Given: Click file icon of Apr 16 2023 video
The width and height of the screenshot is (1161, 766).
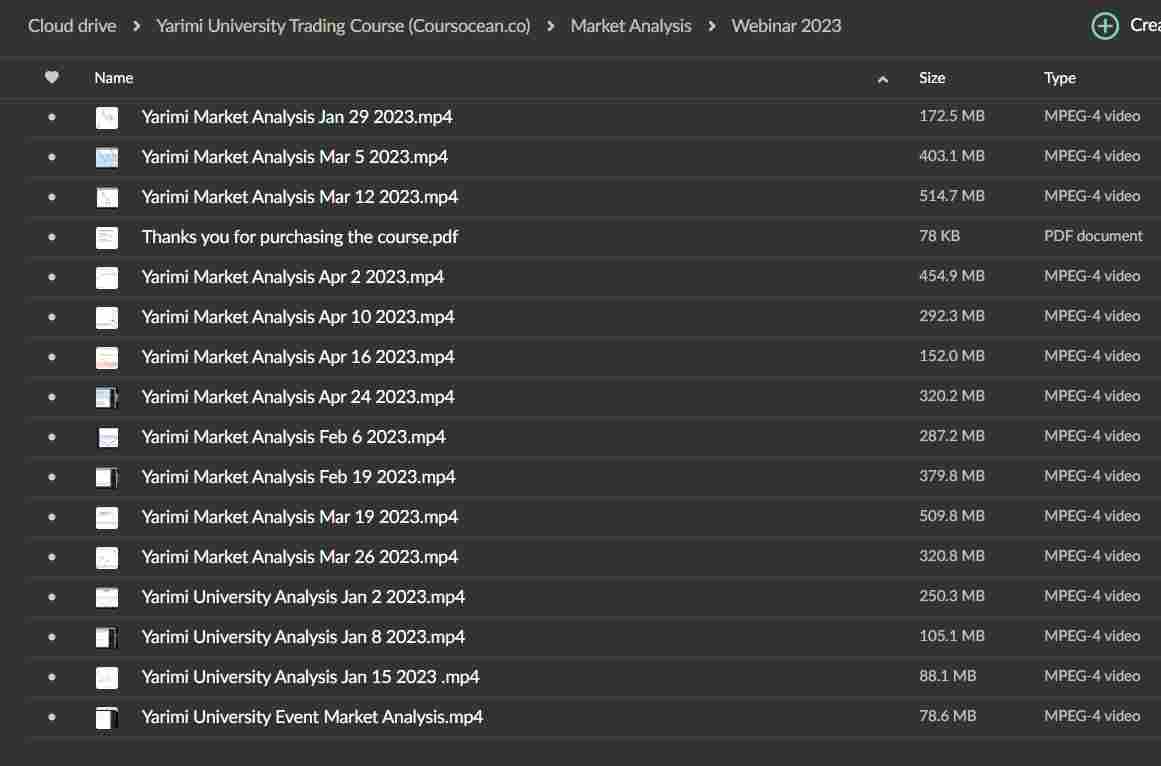Looking at the screenshot, I should coord(107,357).
